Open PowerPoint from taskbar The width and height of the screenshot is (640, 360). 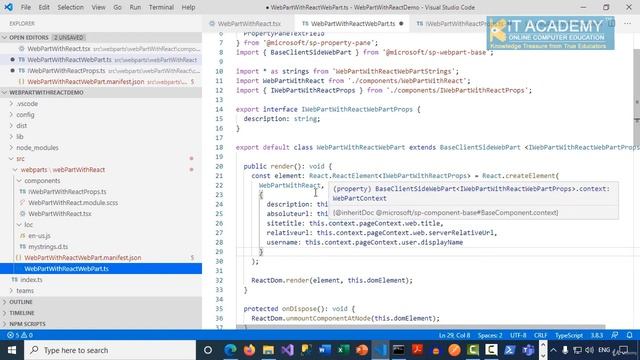tap(362, 350)
